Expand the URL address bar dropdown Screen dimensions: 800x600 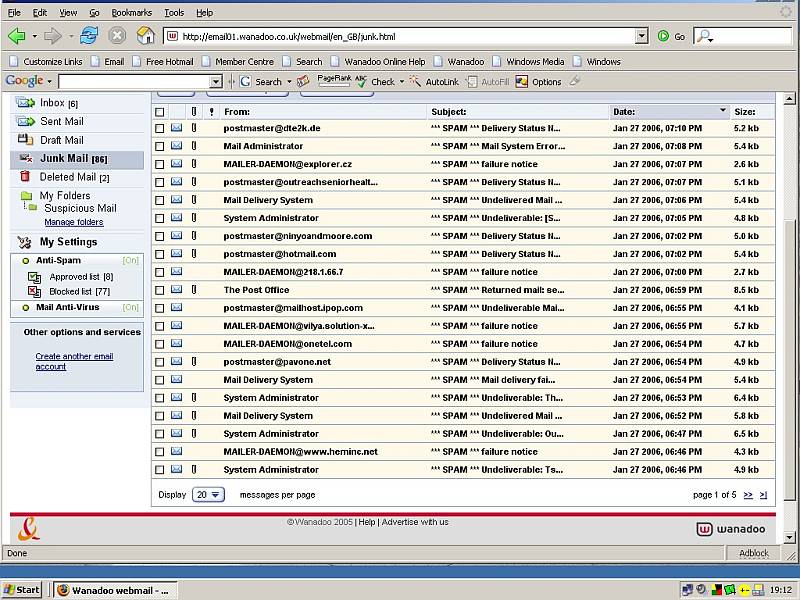641,36
